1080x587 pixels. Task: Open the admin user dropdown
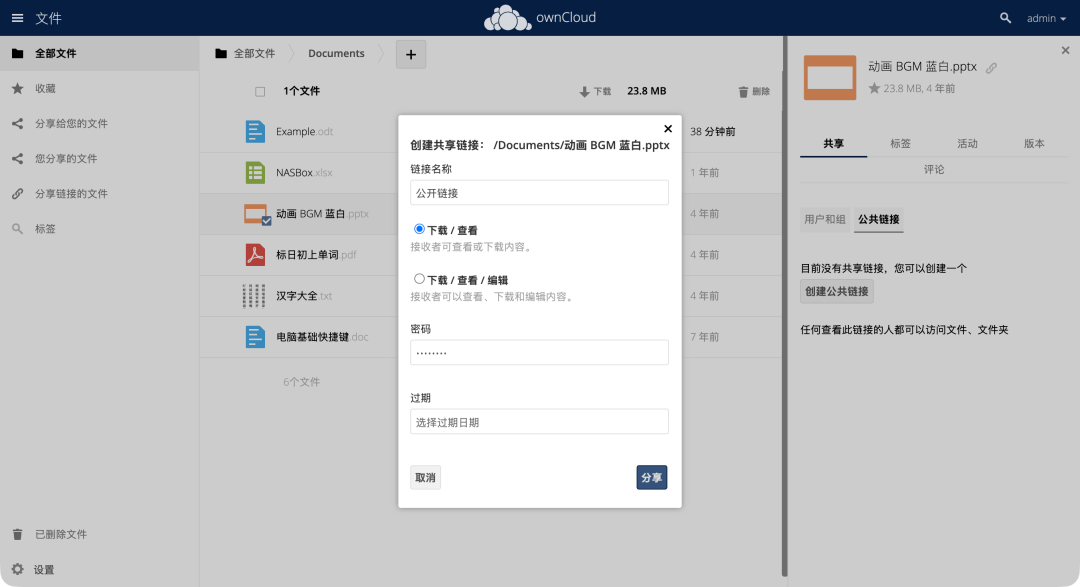(x=1047, y=18)
